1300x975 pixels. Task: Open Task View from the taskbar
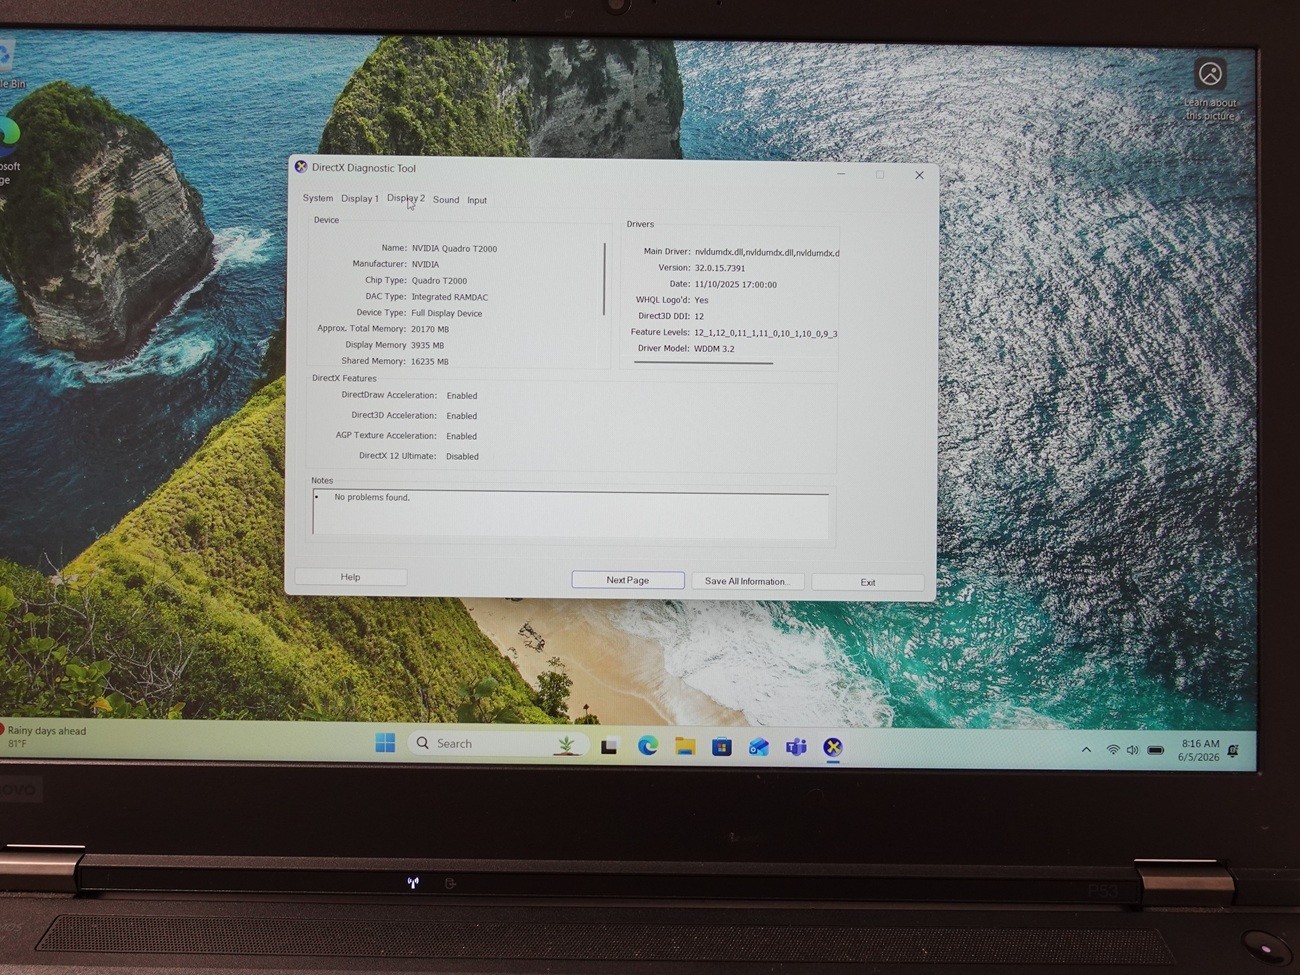tap(609, 746)
